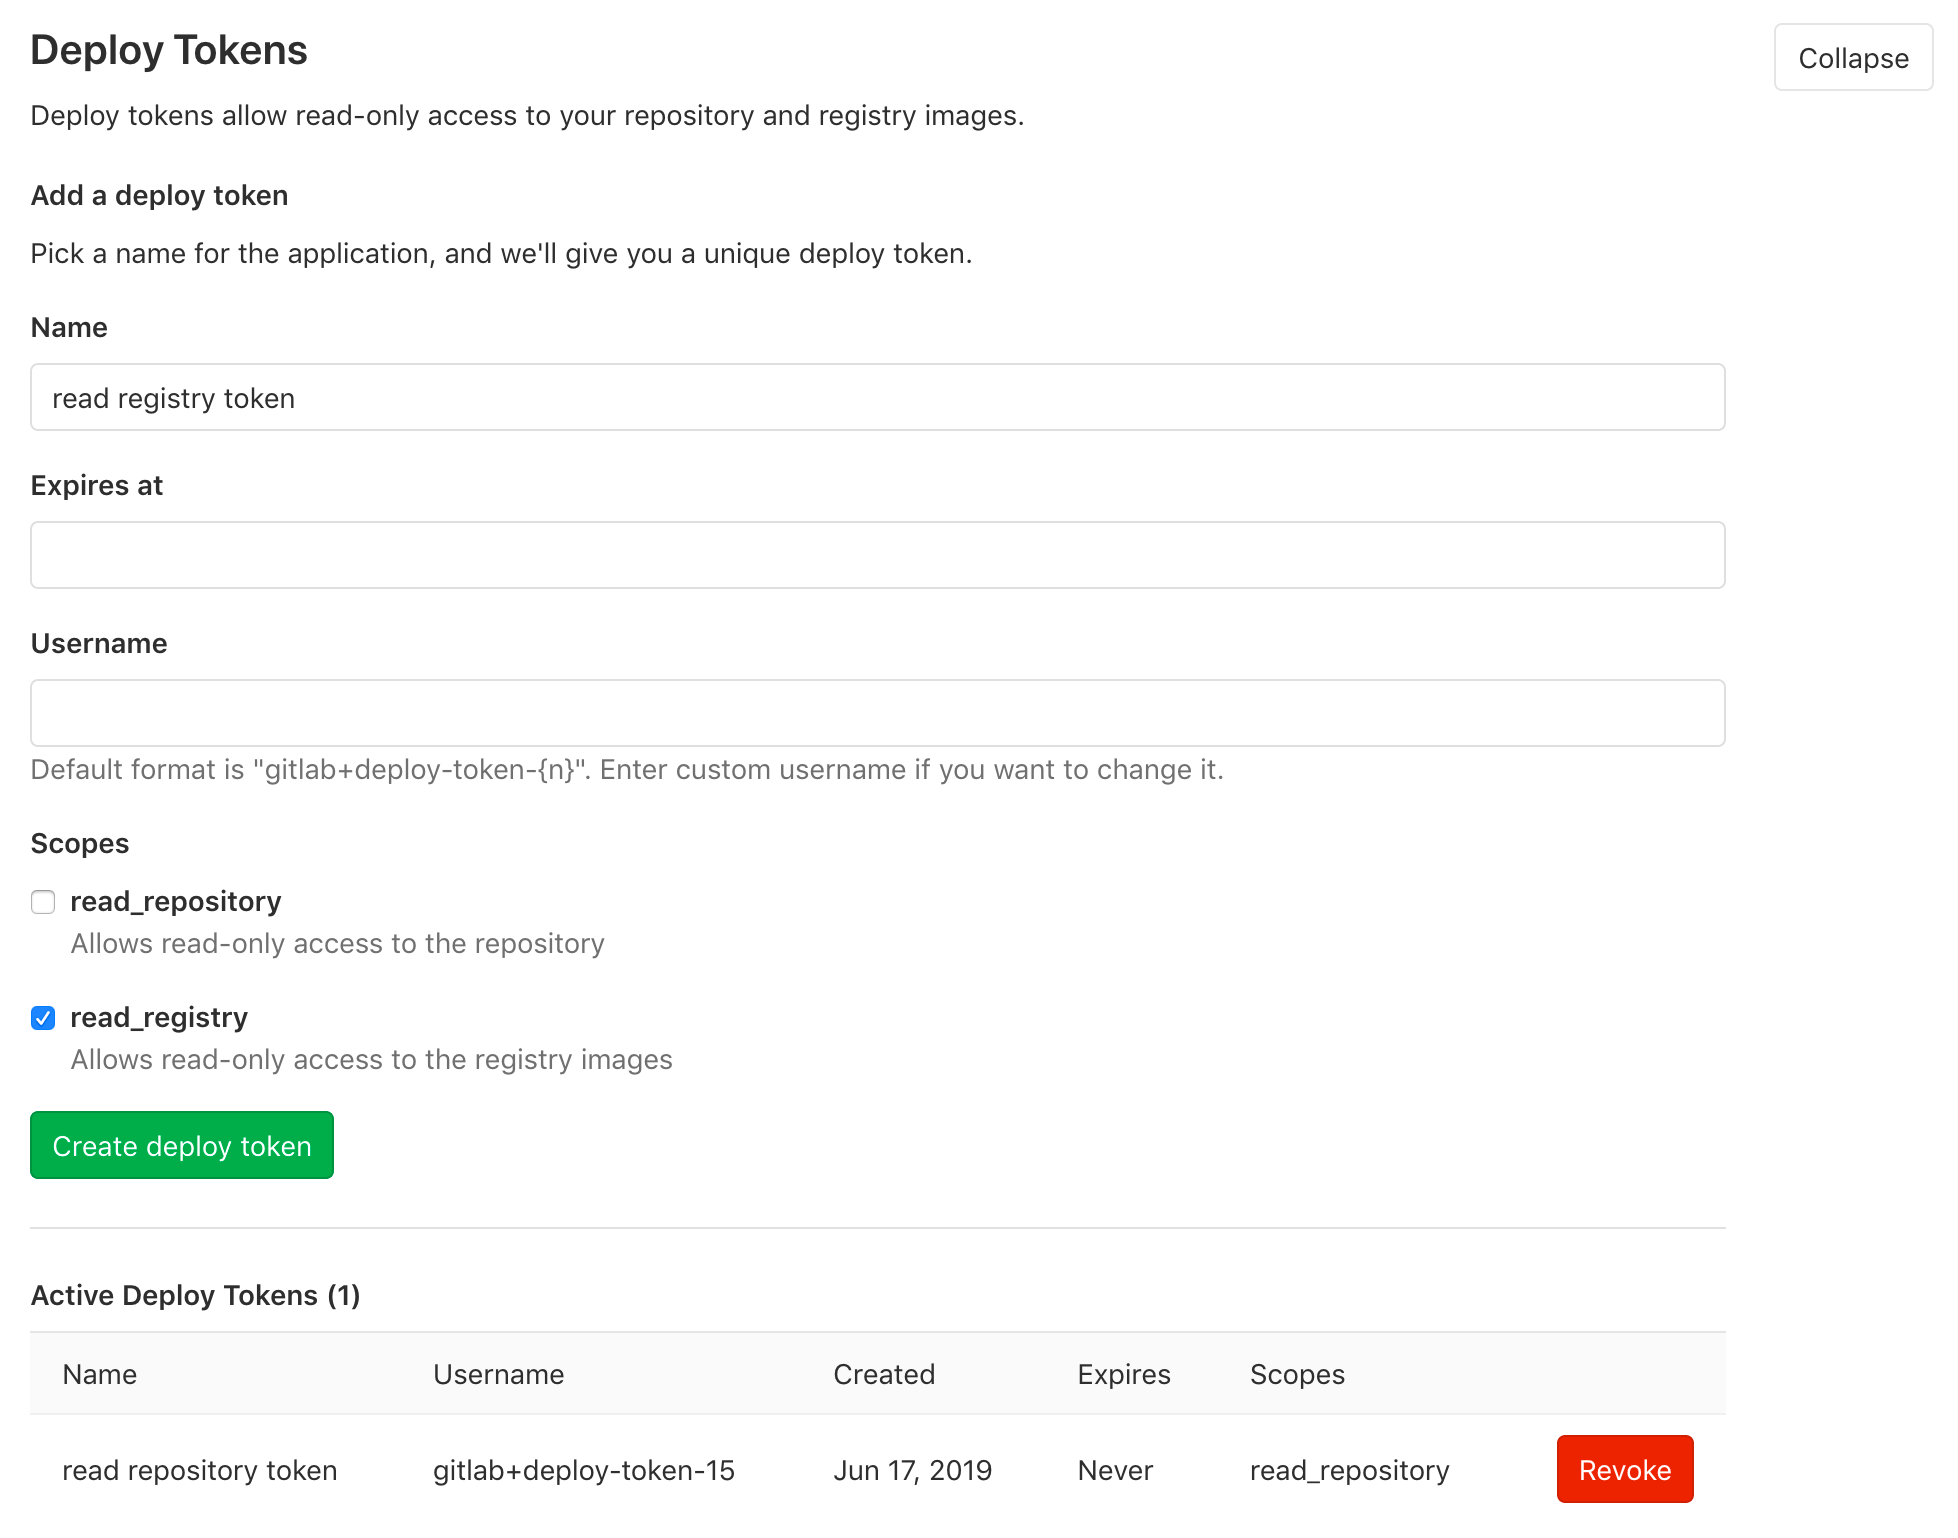Click the Active Deploy Tokens heading
Image resolution: width=1958 pixels, height=1538 pixels.
tap(195, 1294)
